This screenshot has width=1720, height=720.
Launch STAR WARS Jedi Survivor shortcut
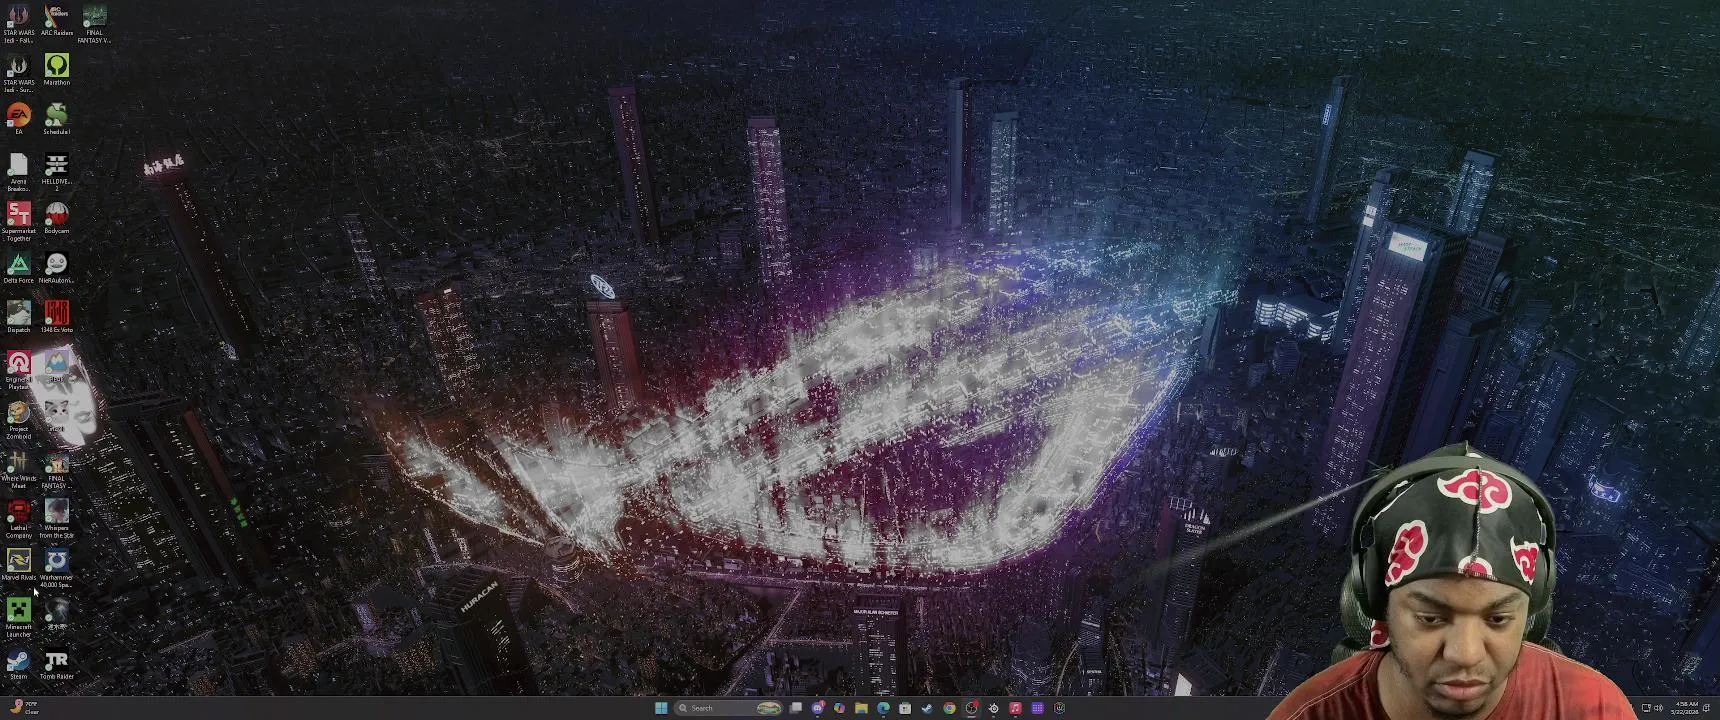18,74
